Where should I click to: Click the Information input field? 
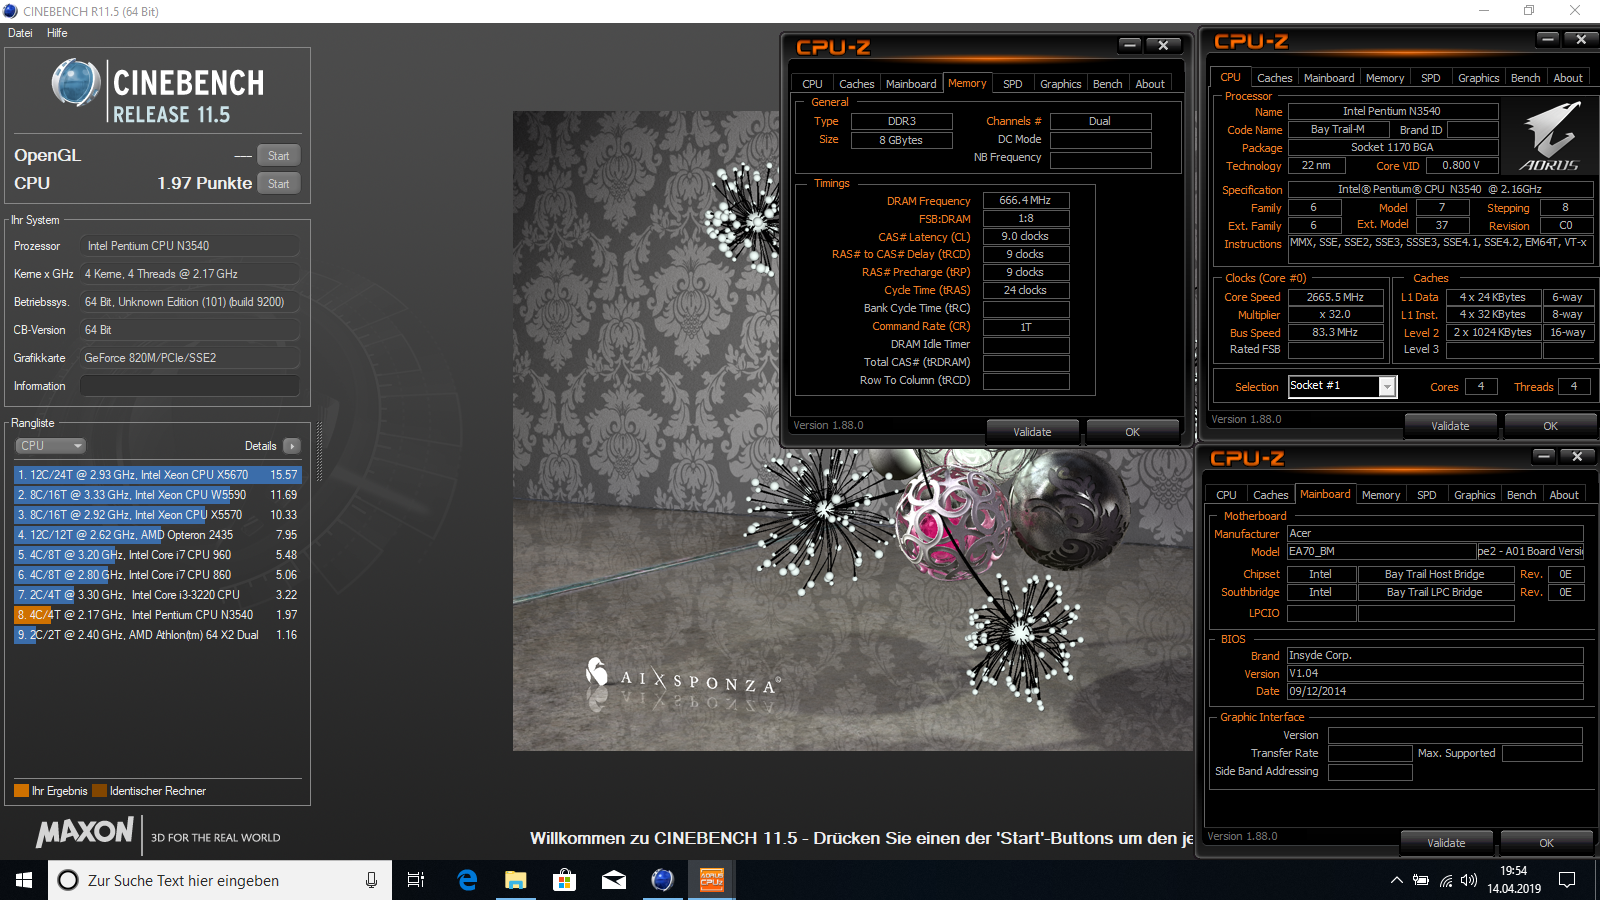click(190, 386)
